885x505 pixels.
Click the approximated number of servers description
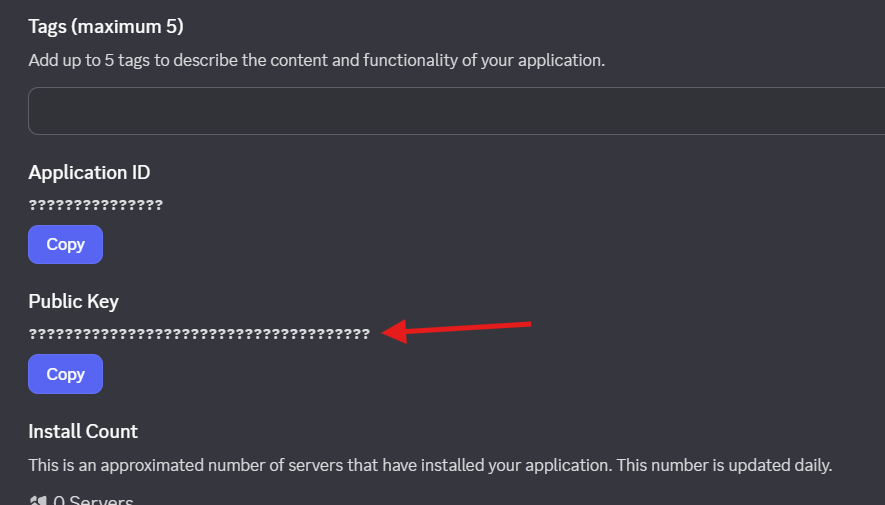point(430,466)
